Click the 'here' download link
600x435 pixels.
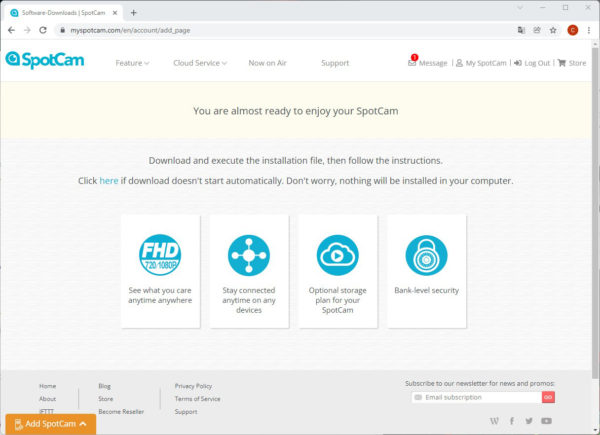coord(109,181)
